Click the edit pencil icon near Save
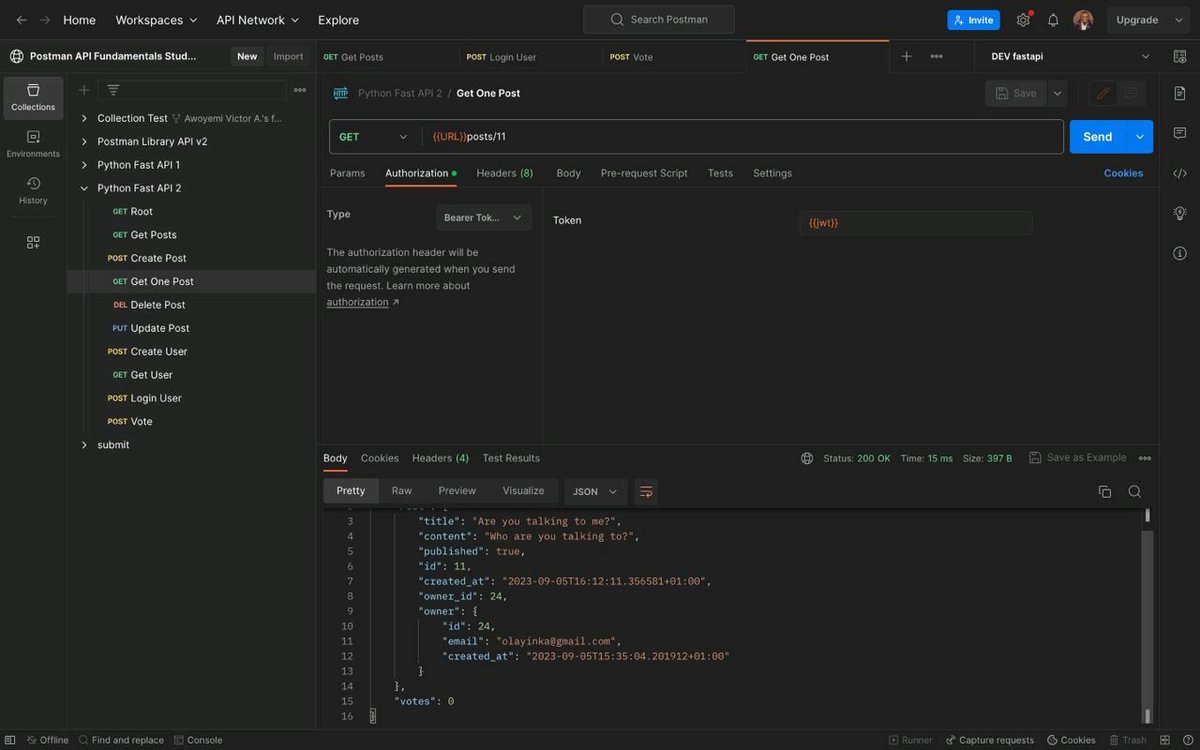The height and width of the screenshot is (750, 1200). pos(1103,93)
